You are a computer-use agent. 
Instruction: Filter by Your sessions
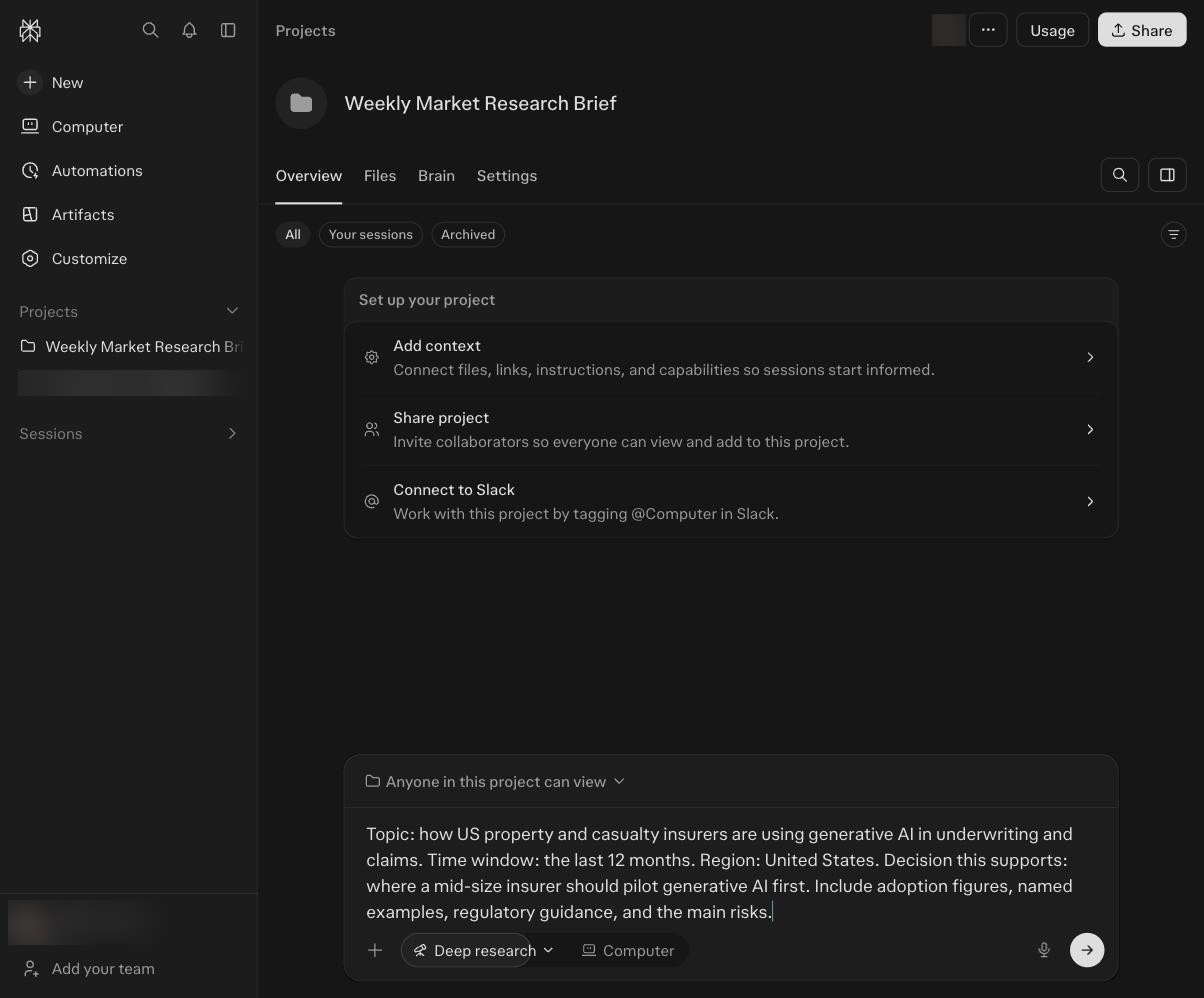click(371, 234)
